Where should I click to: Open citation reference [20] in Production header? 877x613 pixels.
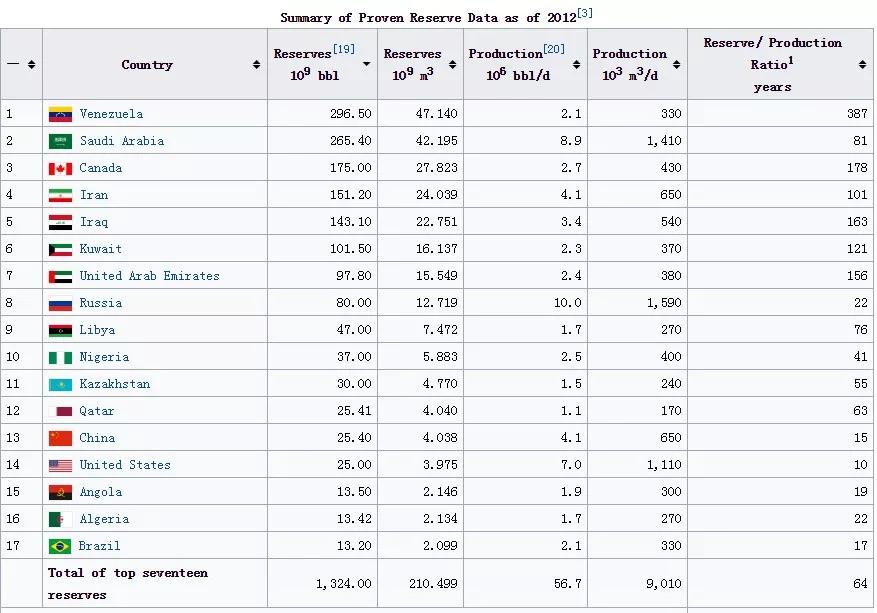(554, 49)
